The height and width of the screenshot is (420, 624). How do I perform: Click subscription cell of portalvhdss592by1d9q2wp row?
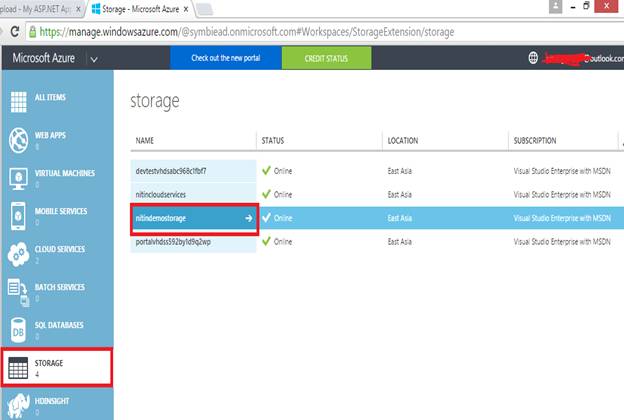tap(562, 242)
